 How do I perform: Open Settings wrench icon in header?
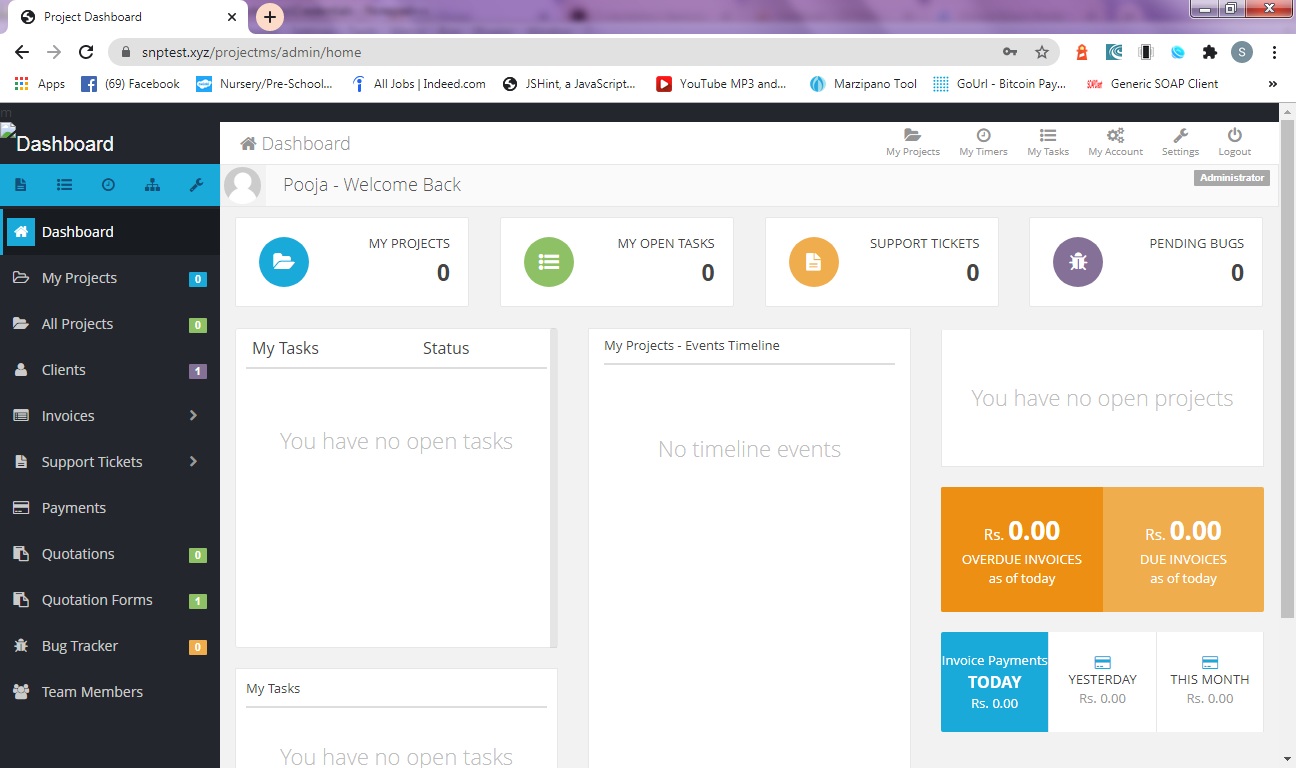click(1180, 136)
